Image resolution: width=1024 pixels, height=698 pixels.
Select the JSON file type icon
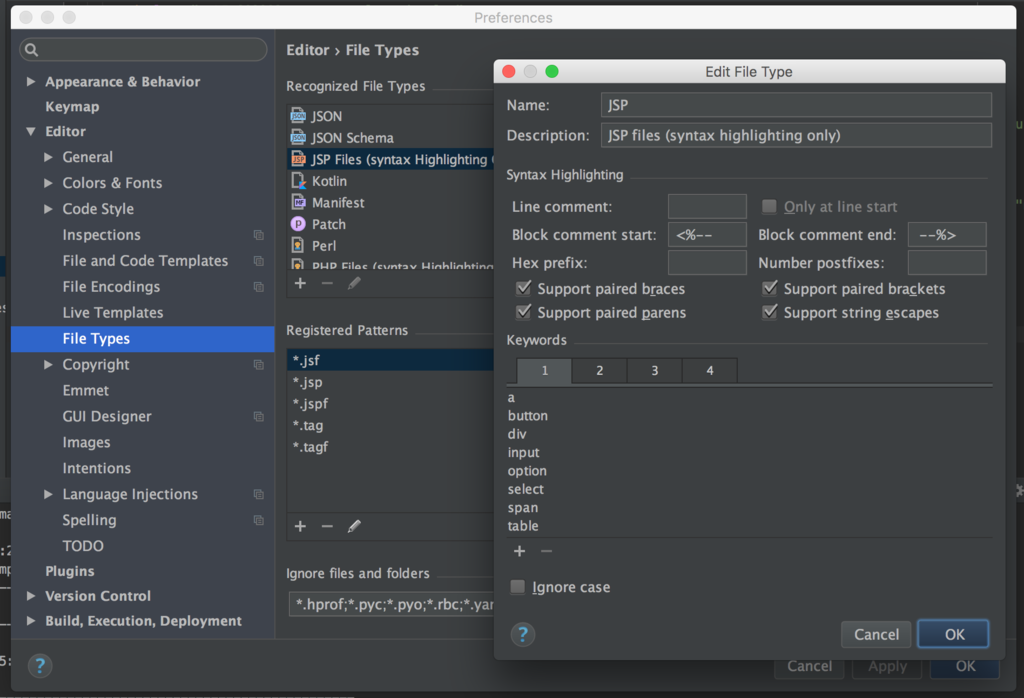pyautogui.click(x=300, y=116)
